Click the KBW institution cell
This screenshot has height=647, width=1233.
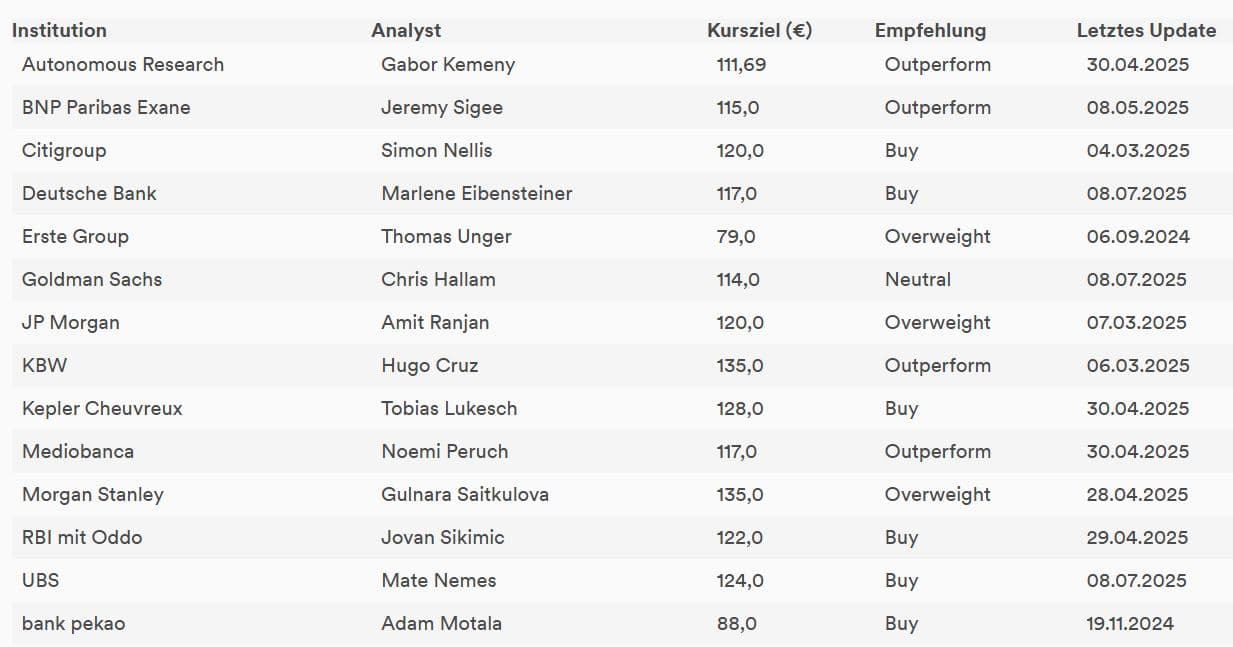coord(44,365)
